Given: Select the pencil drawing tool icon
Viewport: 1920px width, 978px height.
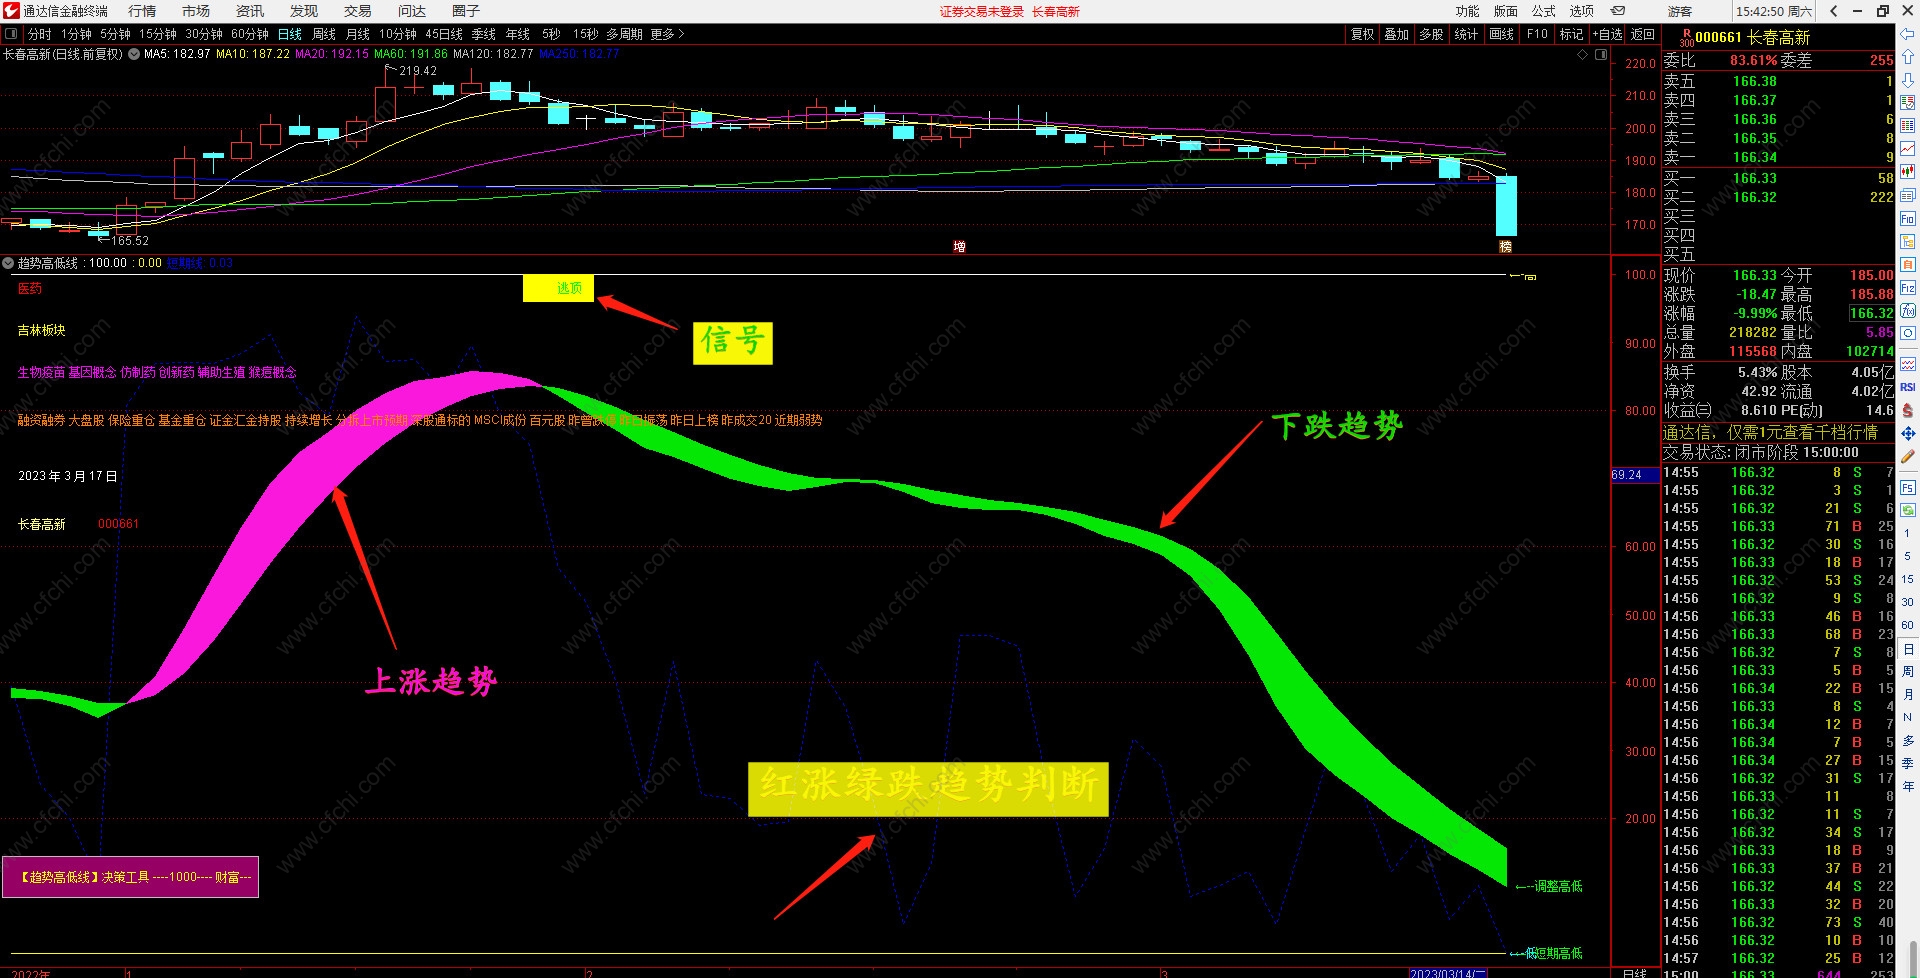Looking at the screenshot, I should (1908, 457).
